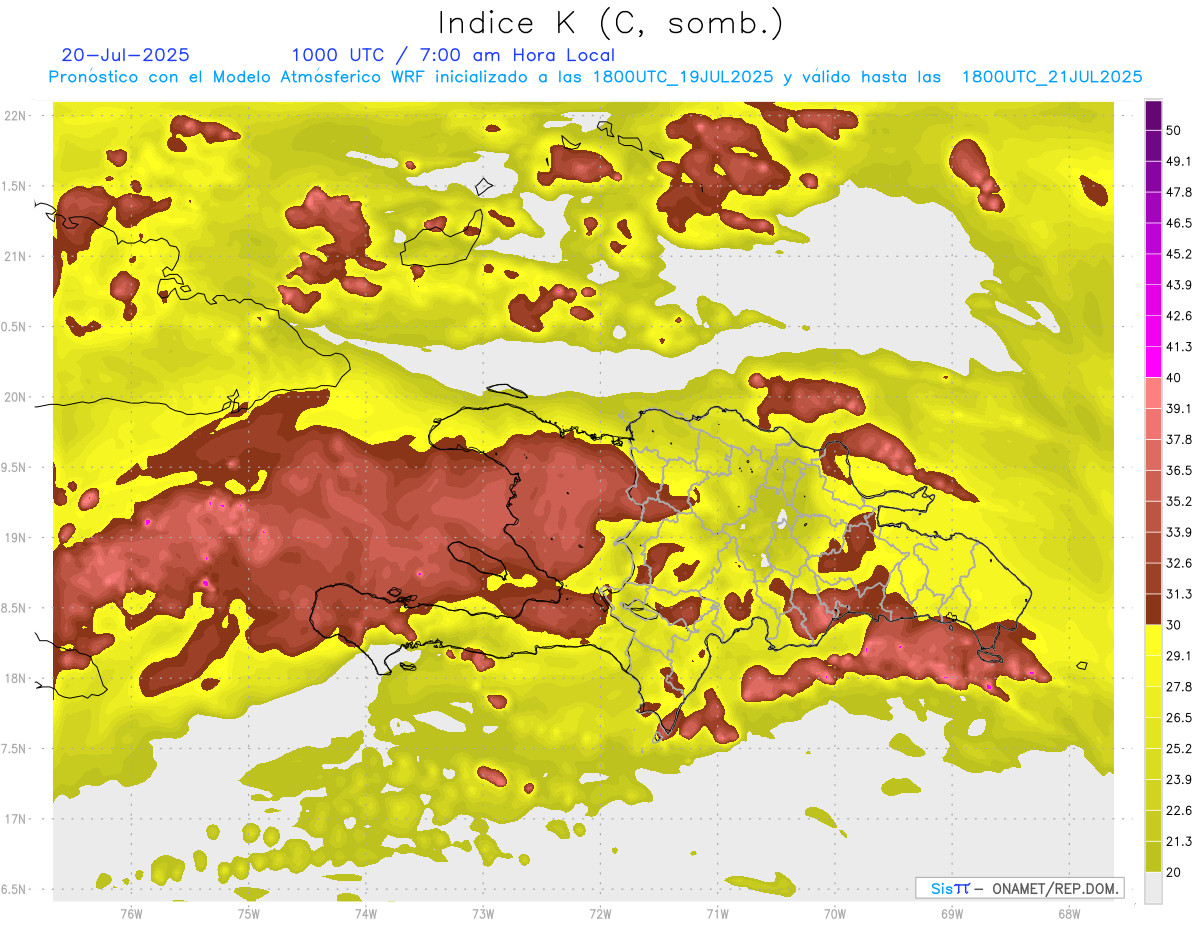Click colorbar value "36.5"

click(1179, 470)
